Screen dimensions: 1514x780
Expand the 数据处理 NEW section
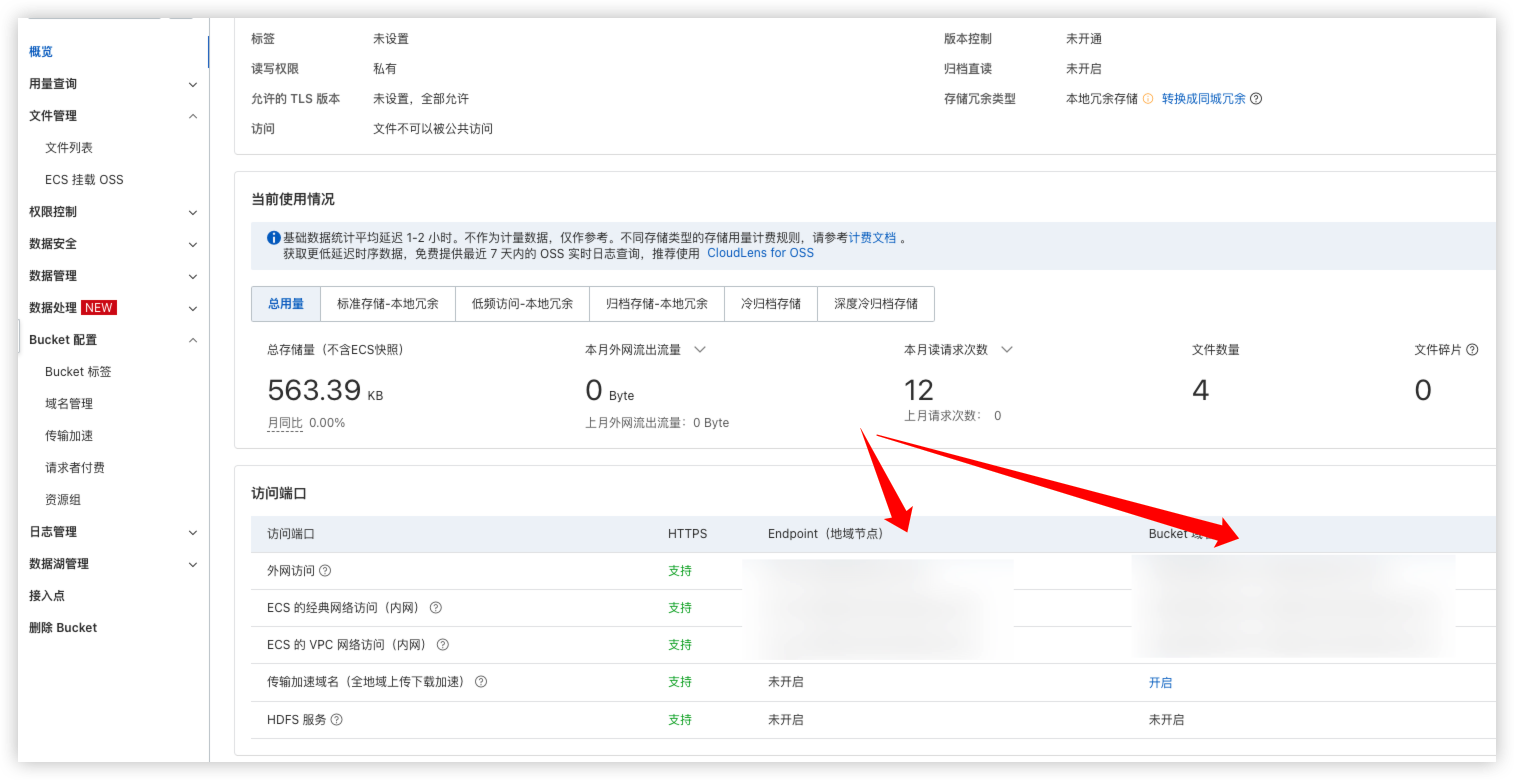point(113,308)
